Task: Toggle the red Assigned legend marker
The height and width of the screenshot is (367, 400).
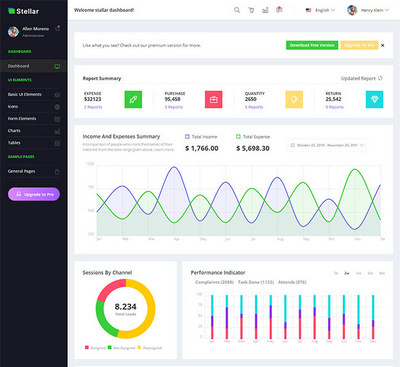Action: (x=87, y=347)
